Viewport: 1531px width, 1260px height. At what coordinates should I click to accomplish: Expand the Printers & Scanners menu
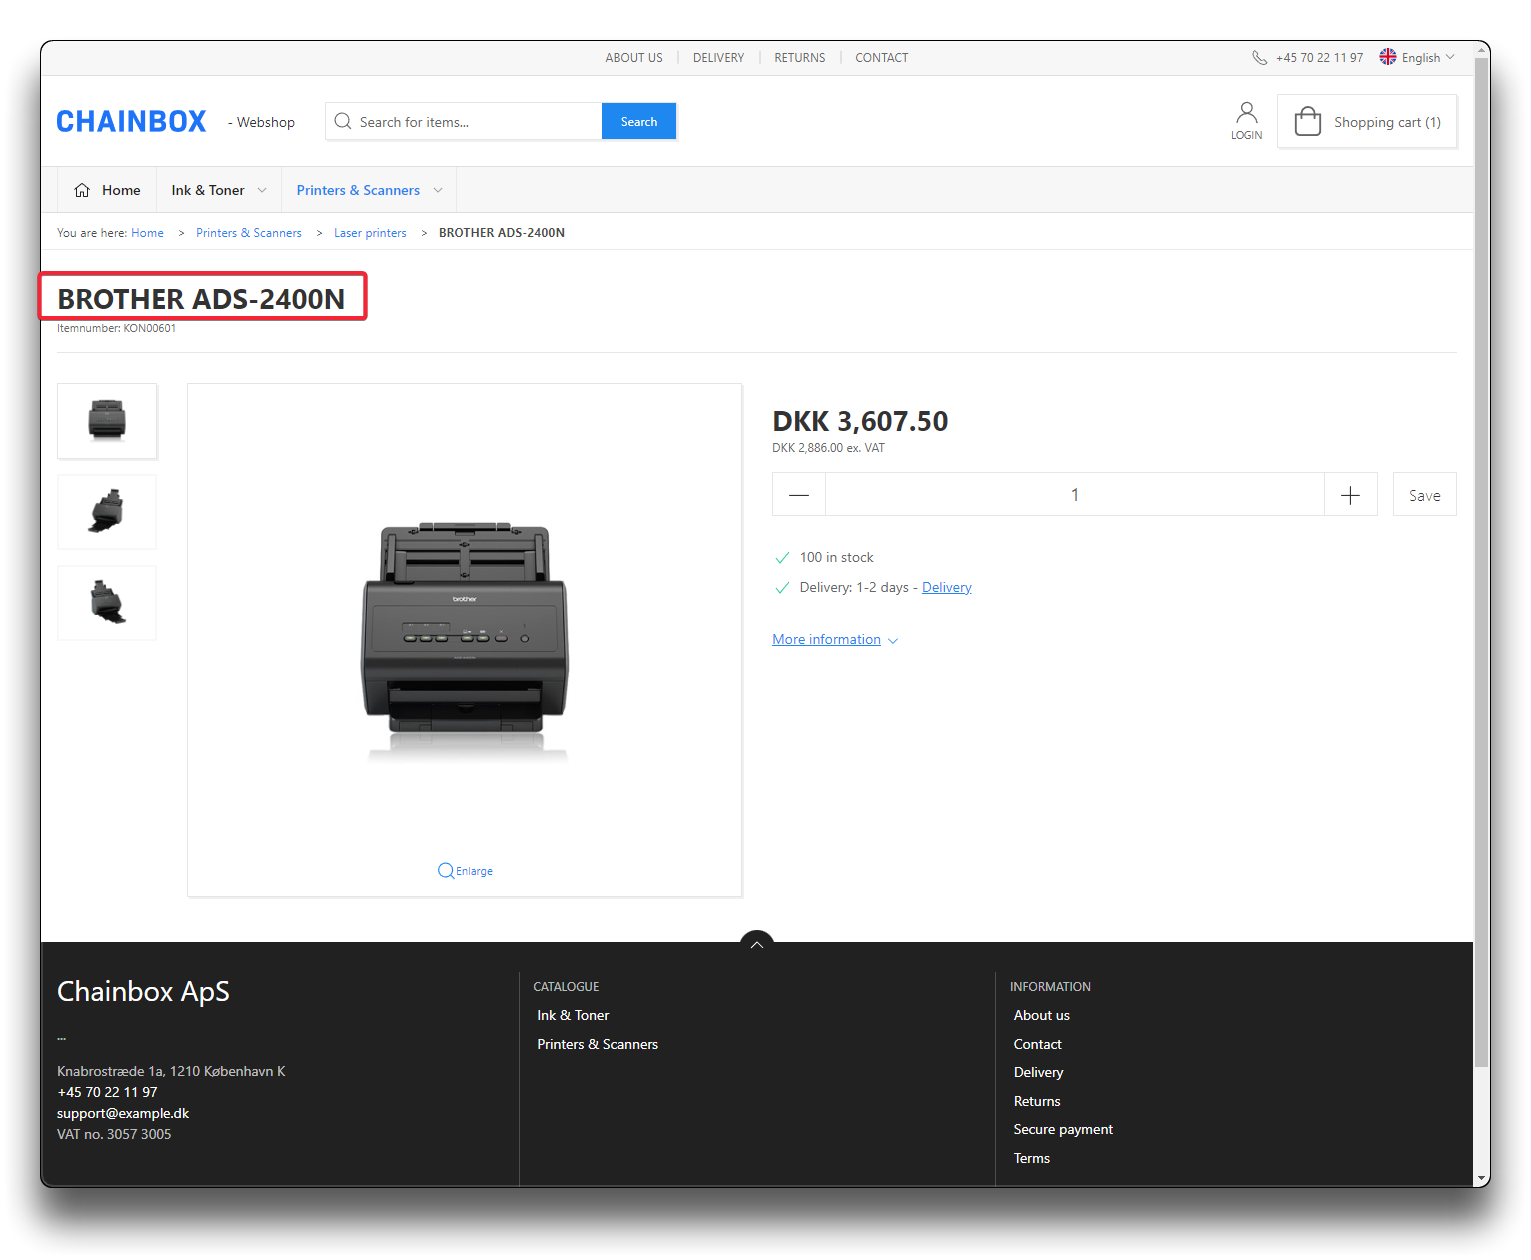pyautogui.click(x=368, y=190)
